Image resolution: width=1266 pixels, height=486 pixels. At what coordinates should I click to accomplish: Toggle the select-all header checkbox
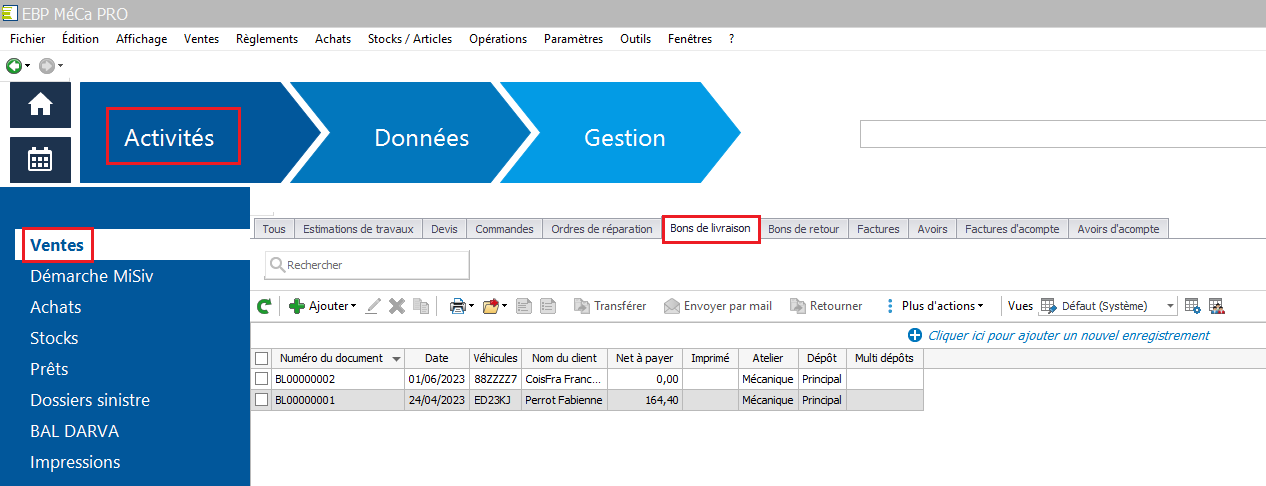point(262,358)
